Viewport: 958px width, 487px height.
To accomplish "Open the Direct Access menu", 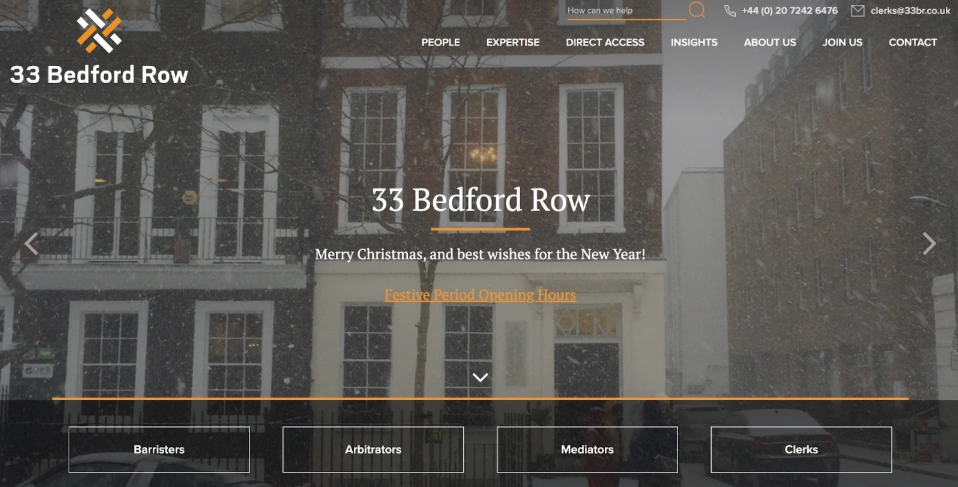I will click(x=605, y=42).
